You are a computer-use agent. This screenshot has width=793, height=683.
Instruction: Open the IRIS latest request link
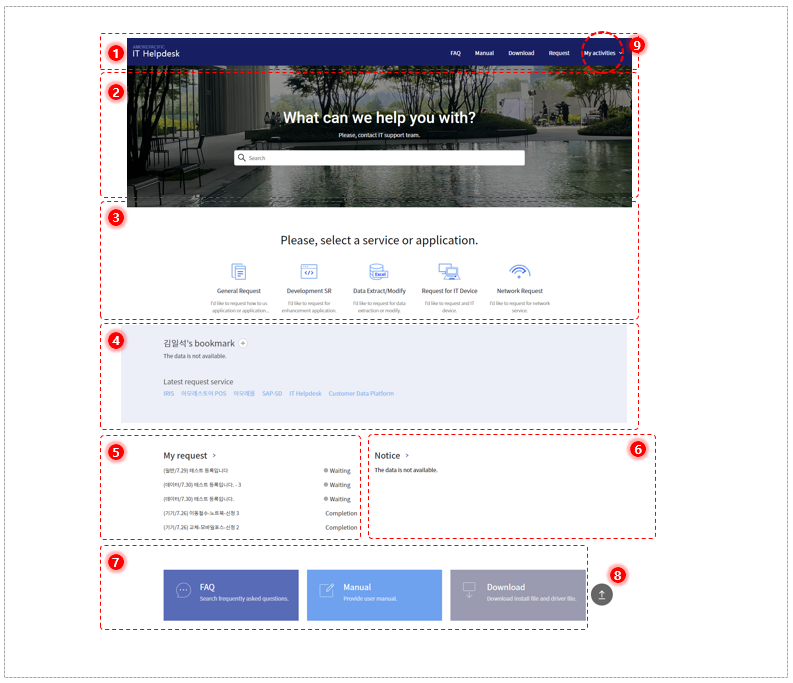click(x=168, y=394)
